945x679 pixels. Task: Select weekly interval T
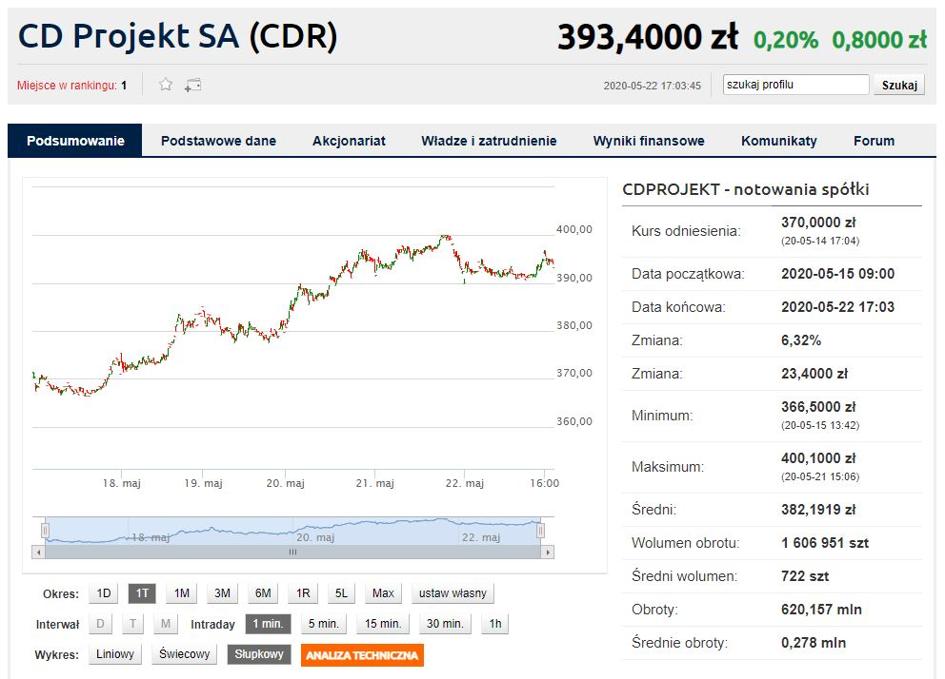pos(133,624)
